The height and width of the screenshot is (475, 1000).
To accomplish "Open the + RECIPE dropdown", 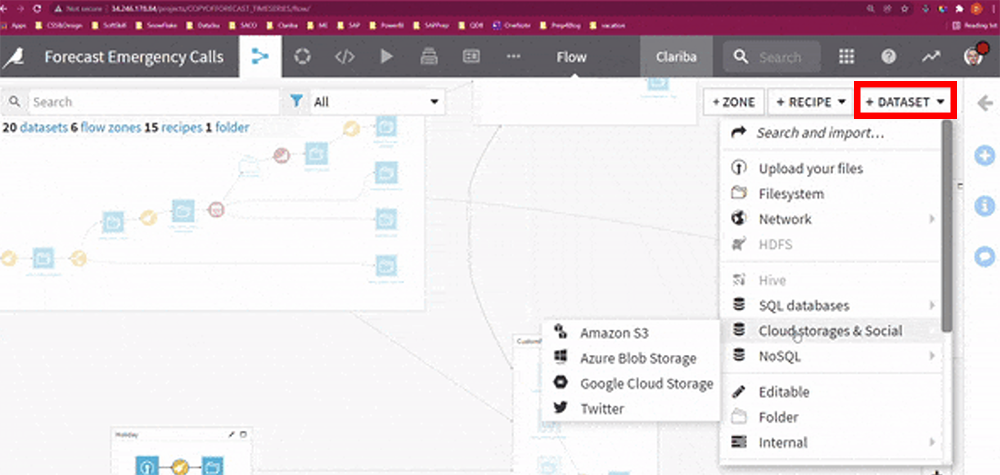I will pyautogui.click(x=811, y=102).
